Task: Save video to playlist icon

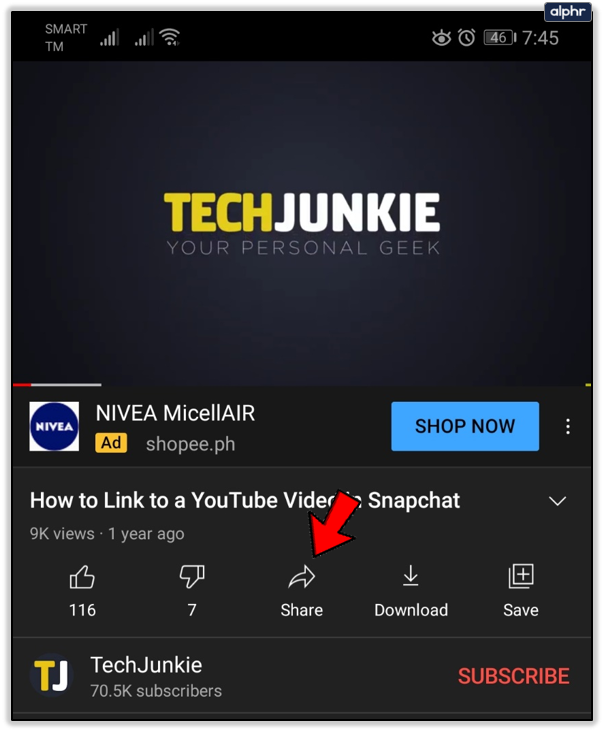Action: pyautogui.click(x=521, y=577)
